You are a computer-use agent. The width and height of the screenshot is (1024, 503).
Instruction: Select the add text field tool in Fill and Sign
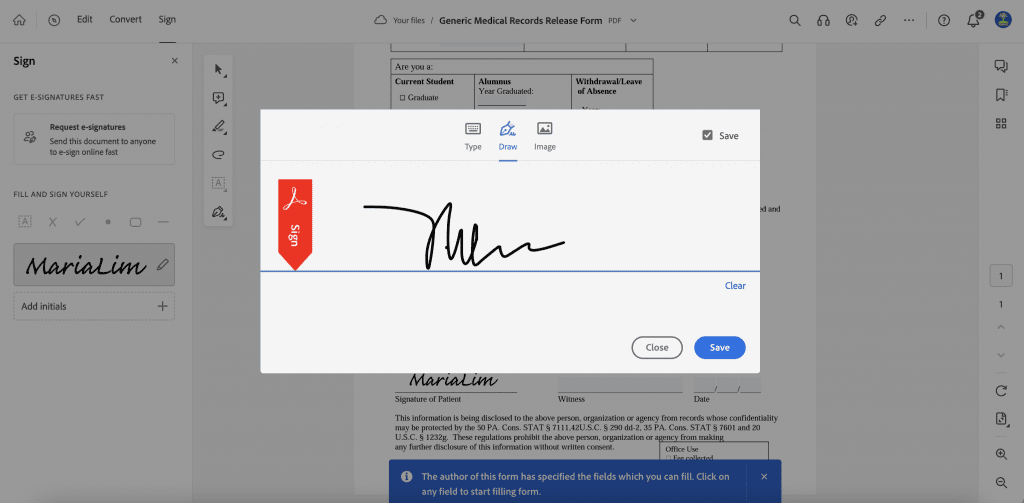(x=25, y=221)
